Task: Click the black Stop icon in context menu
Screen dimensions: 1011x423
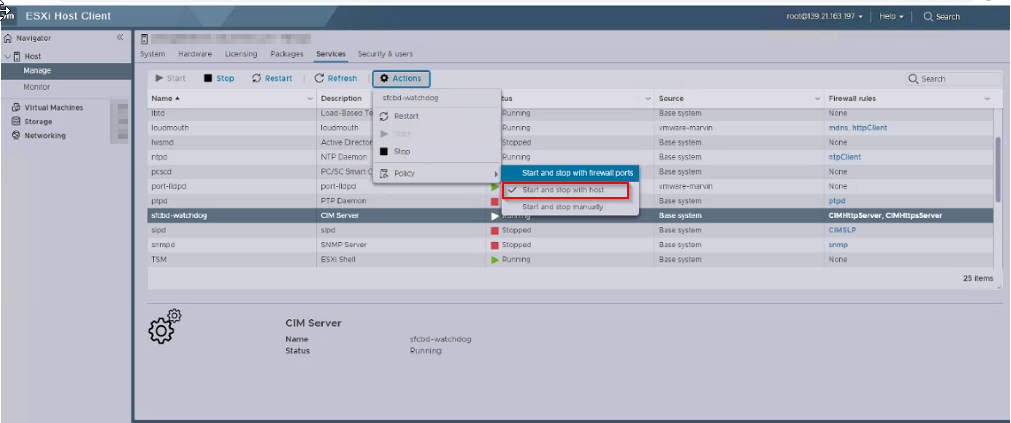Action: point(384,152)
